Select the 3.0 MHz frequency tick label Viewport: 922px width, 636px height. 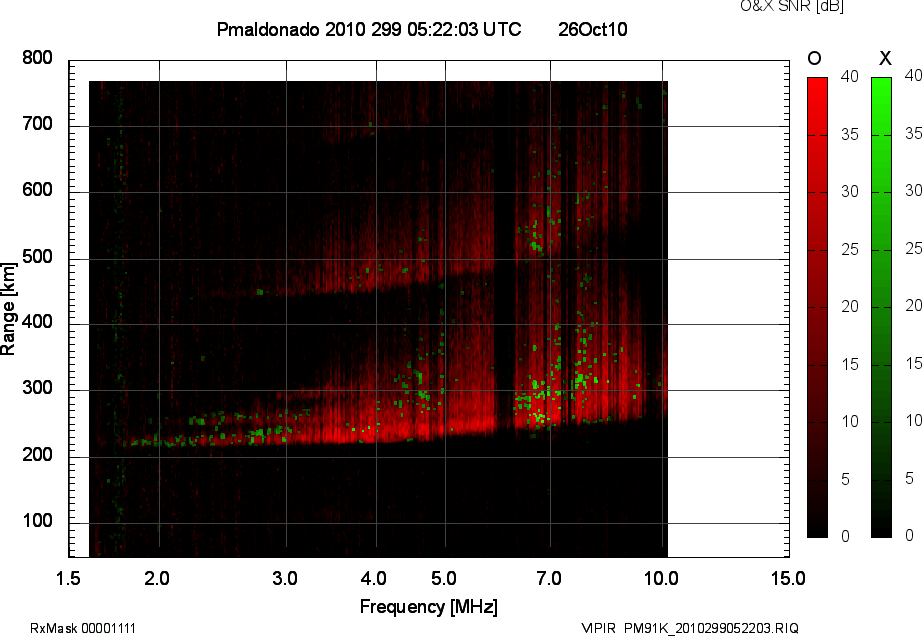tap(285, 578)
